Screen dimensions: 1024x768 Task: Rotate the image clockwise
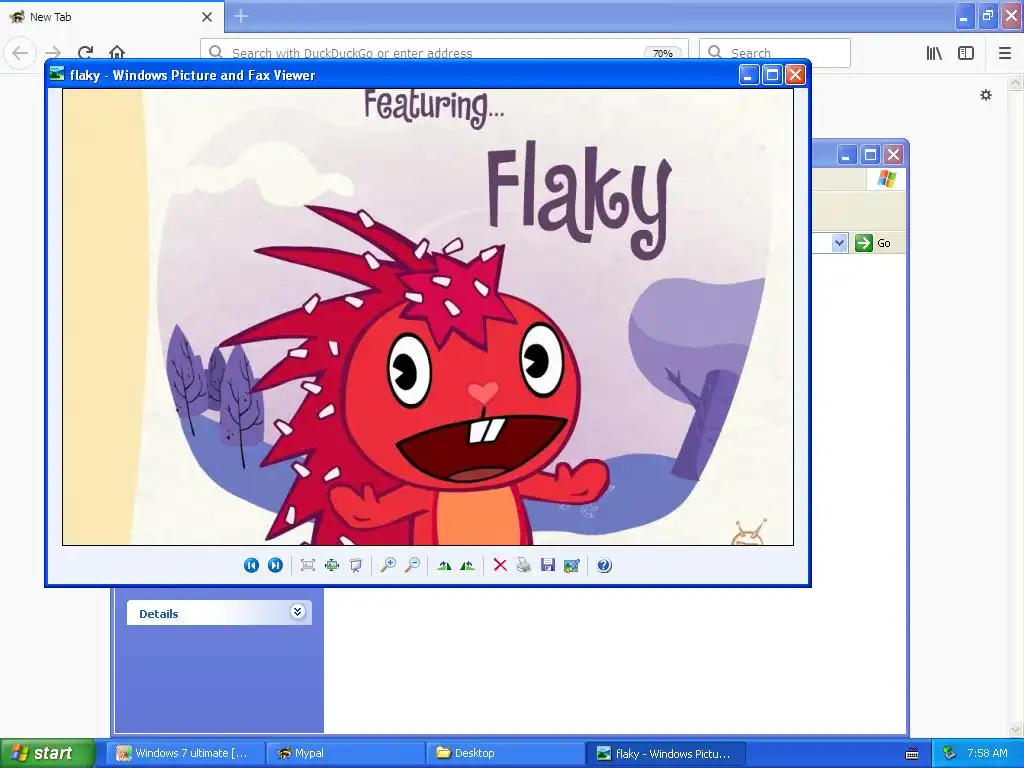pos(444,566)
